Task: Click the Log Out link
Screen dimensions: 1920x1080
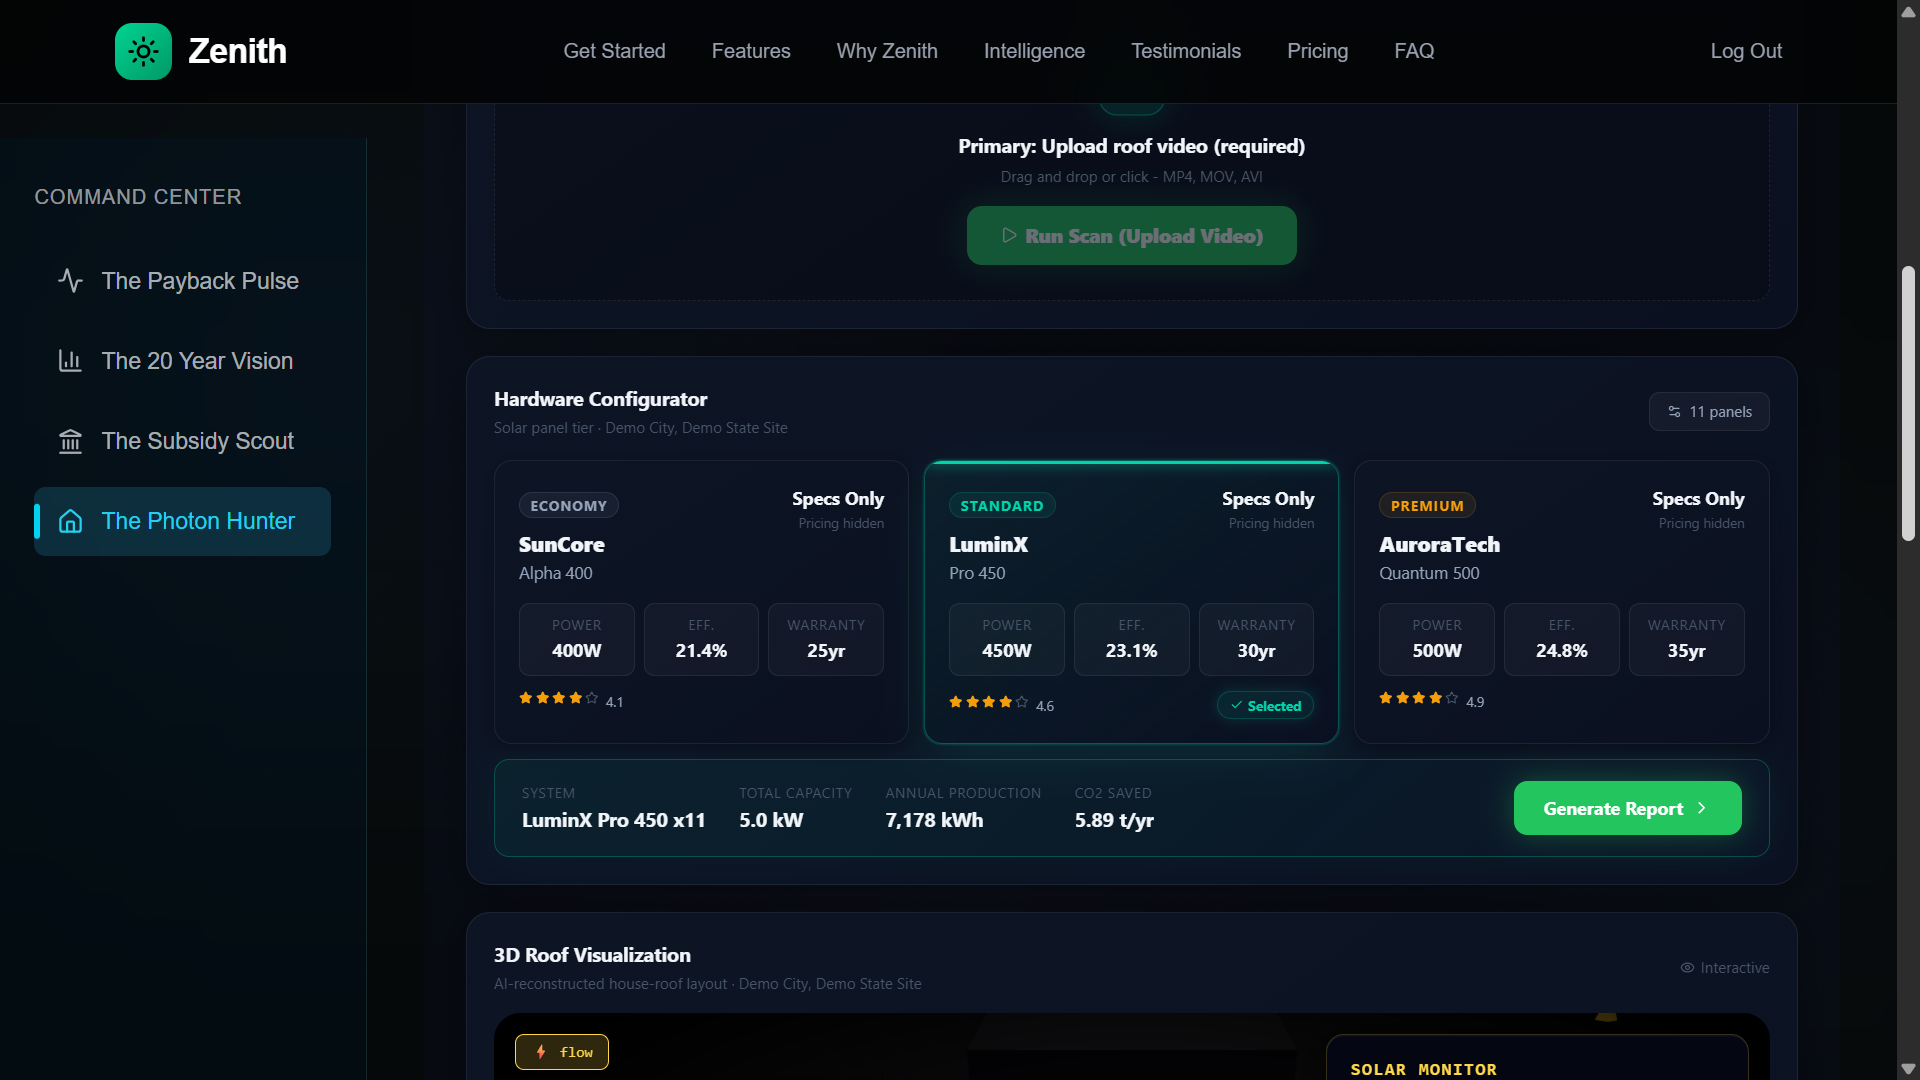Action: (1745, 51)
